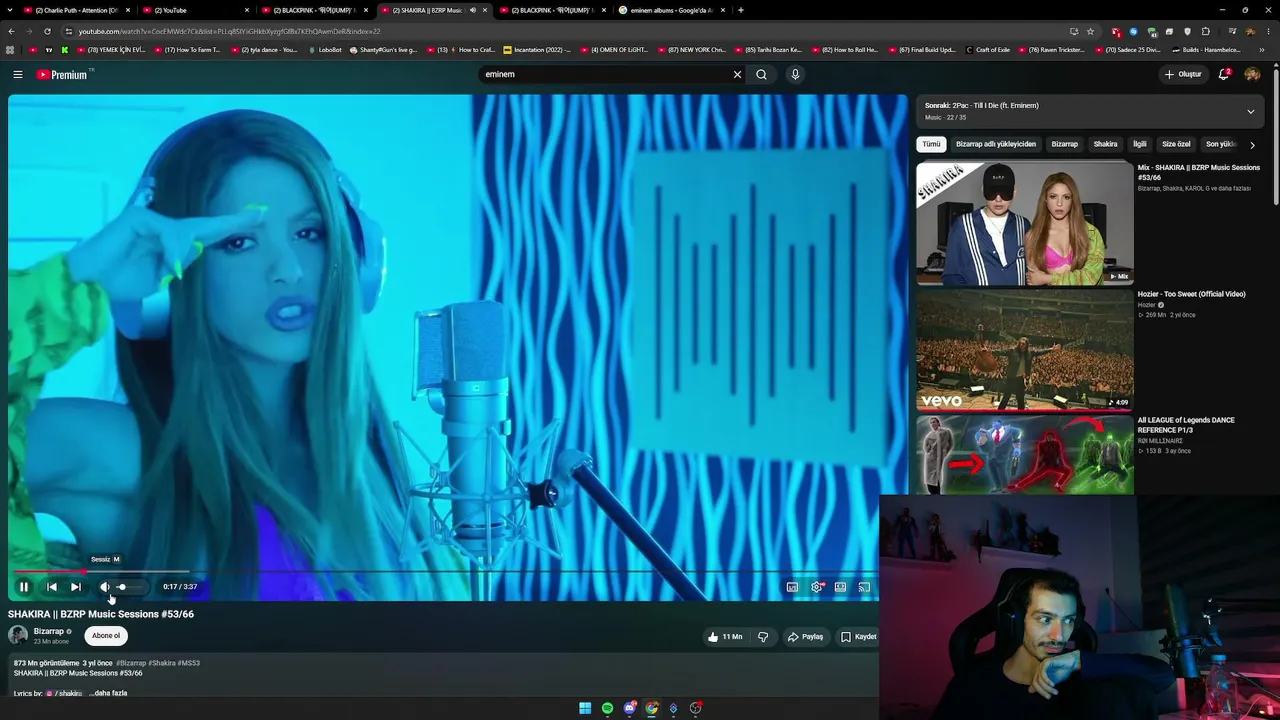The image size is (1280, 720).
Task: Open the Hozier Too Sweet thumbnail
Action: click(x=1025, y=350)
